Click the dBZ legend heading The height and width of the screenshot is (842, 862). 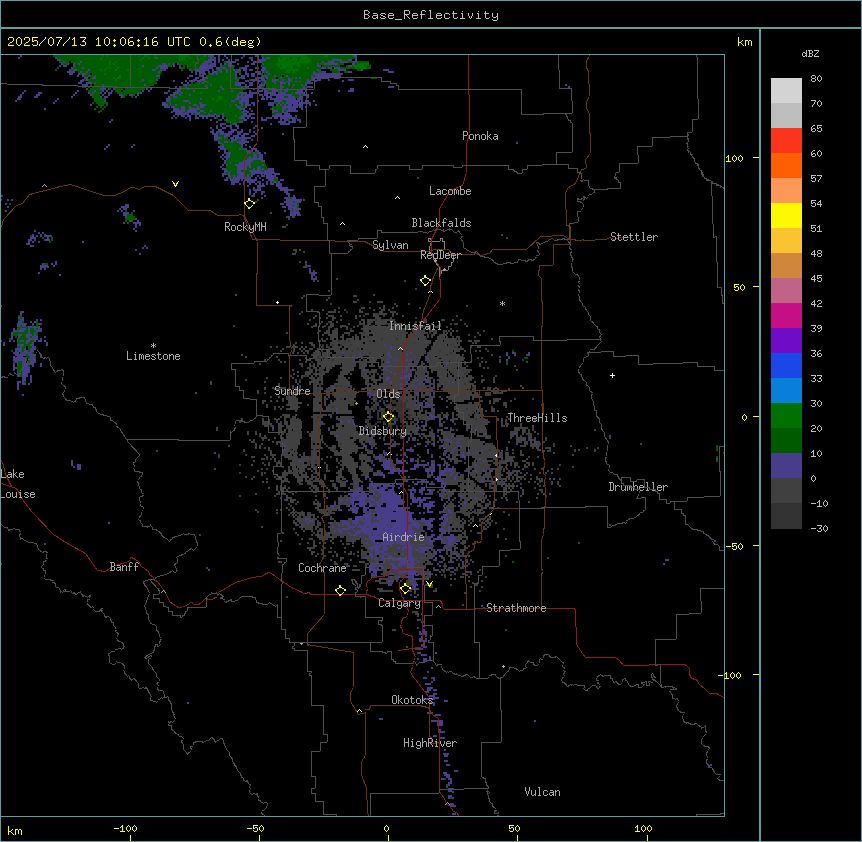point(810,53)
